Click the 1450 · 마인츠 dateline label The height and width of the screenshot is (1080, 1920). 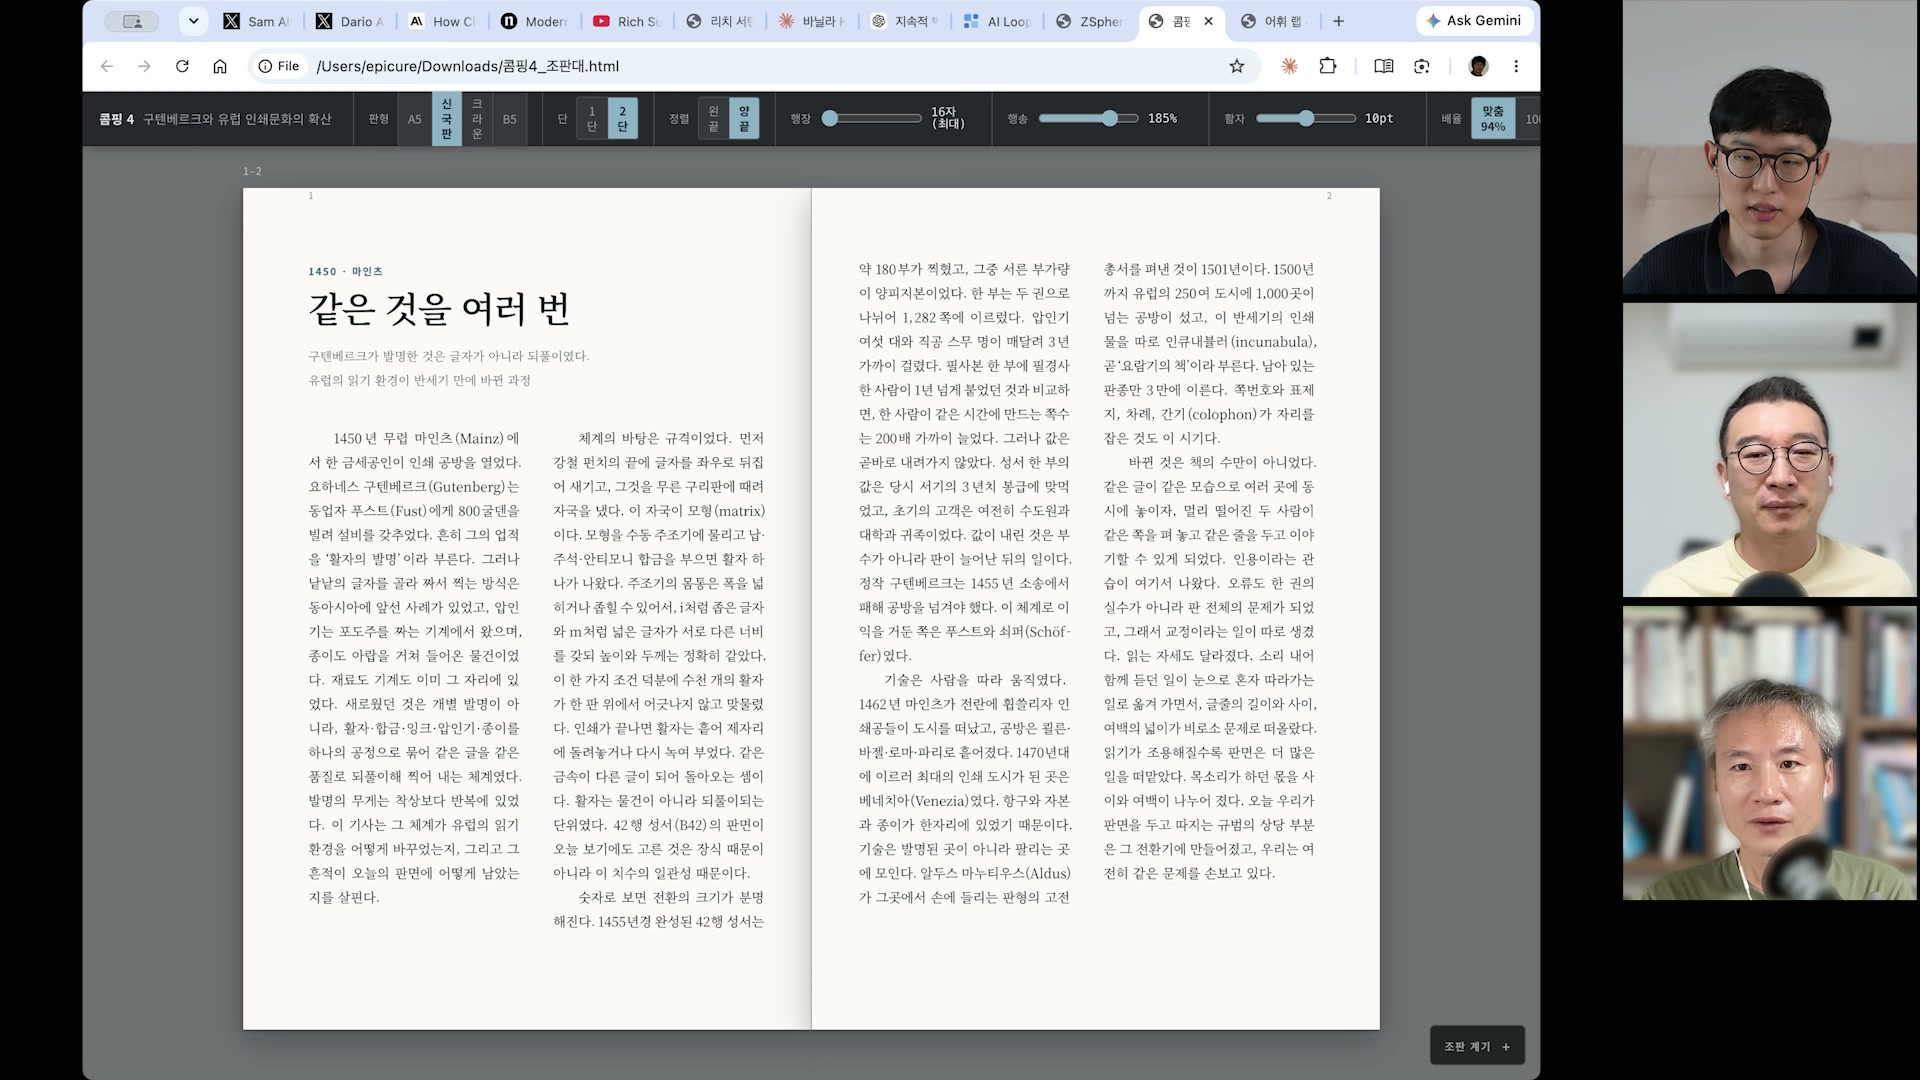point(346,271)
